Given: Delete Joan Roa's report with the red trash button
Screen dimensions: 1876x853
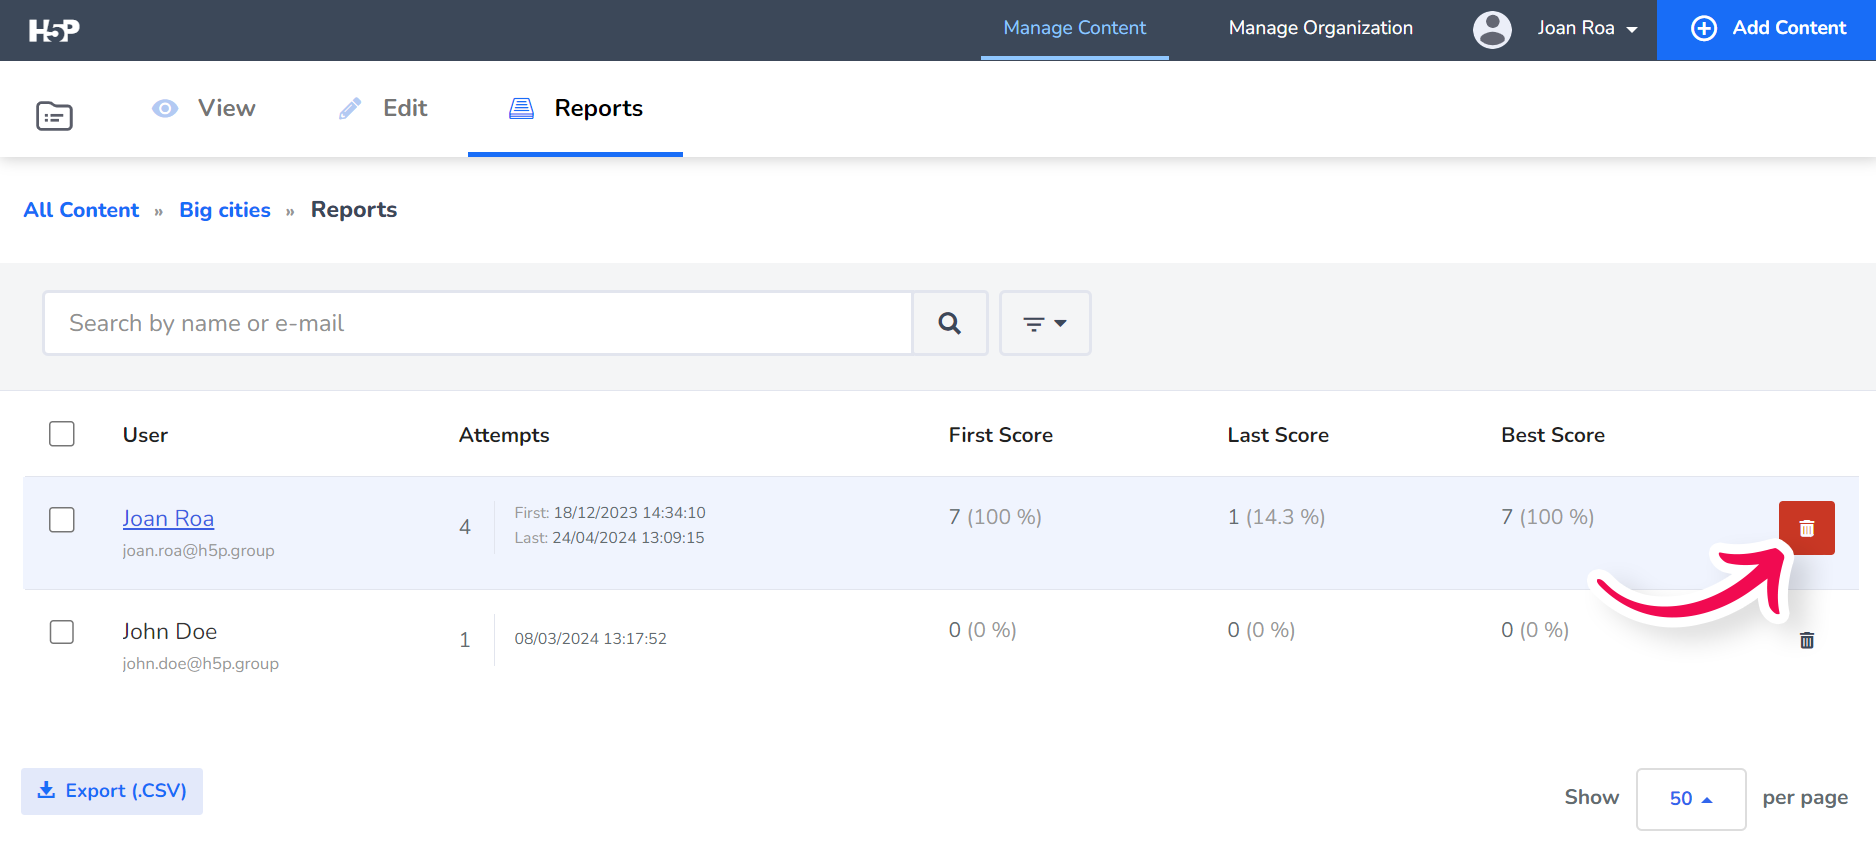Looking at the screenshot, I should pyautogui.click(x=1806, y=528).
